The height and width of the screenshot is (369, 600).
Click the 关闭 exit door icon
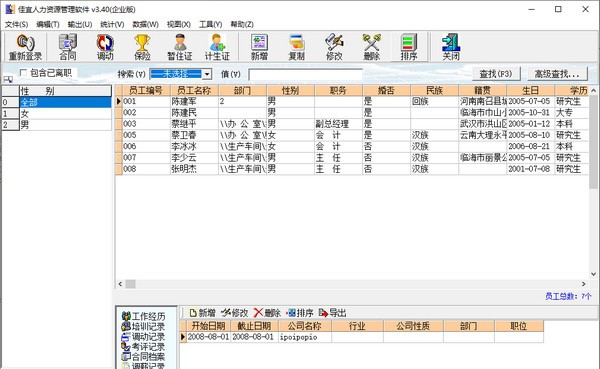click(x=451, y=47)
